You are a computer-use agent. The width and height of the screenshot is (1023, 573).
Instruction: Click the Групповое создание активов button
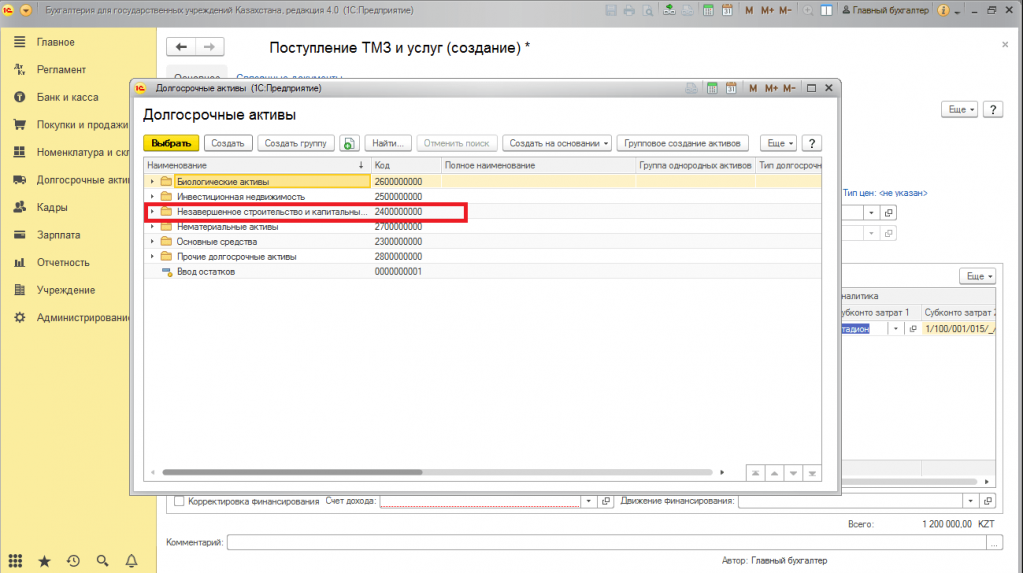pos(683,143)
